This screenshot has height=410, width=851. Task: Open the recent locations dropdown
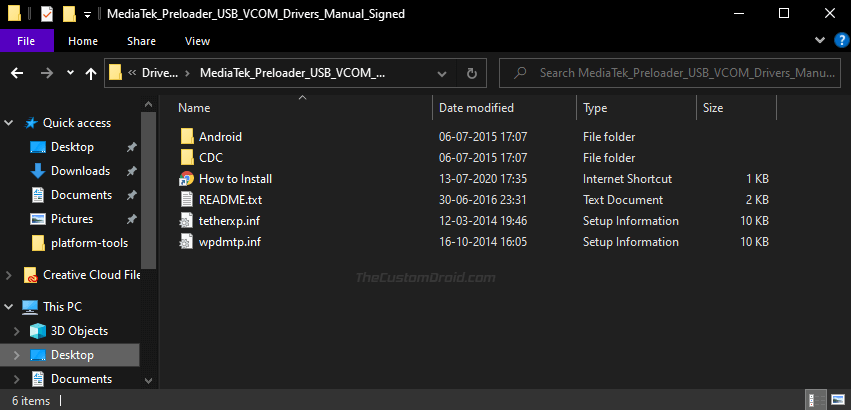[70, 73]
